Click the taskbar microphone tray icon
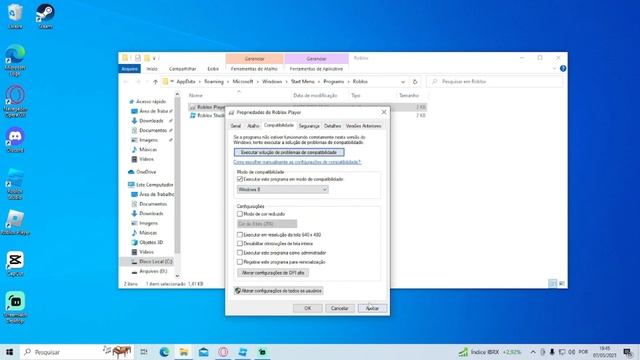 point(552,352)
